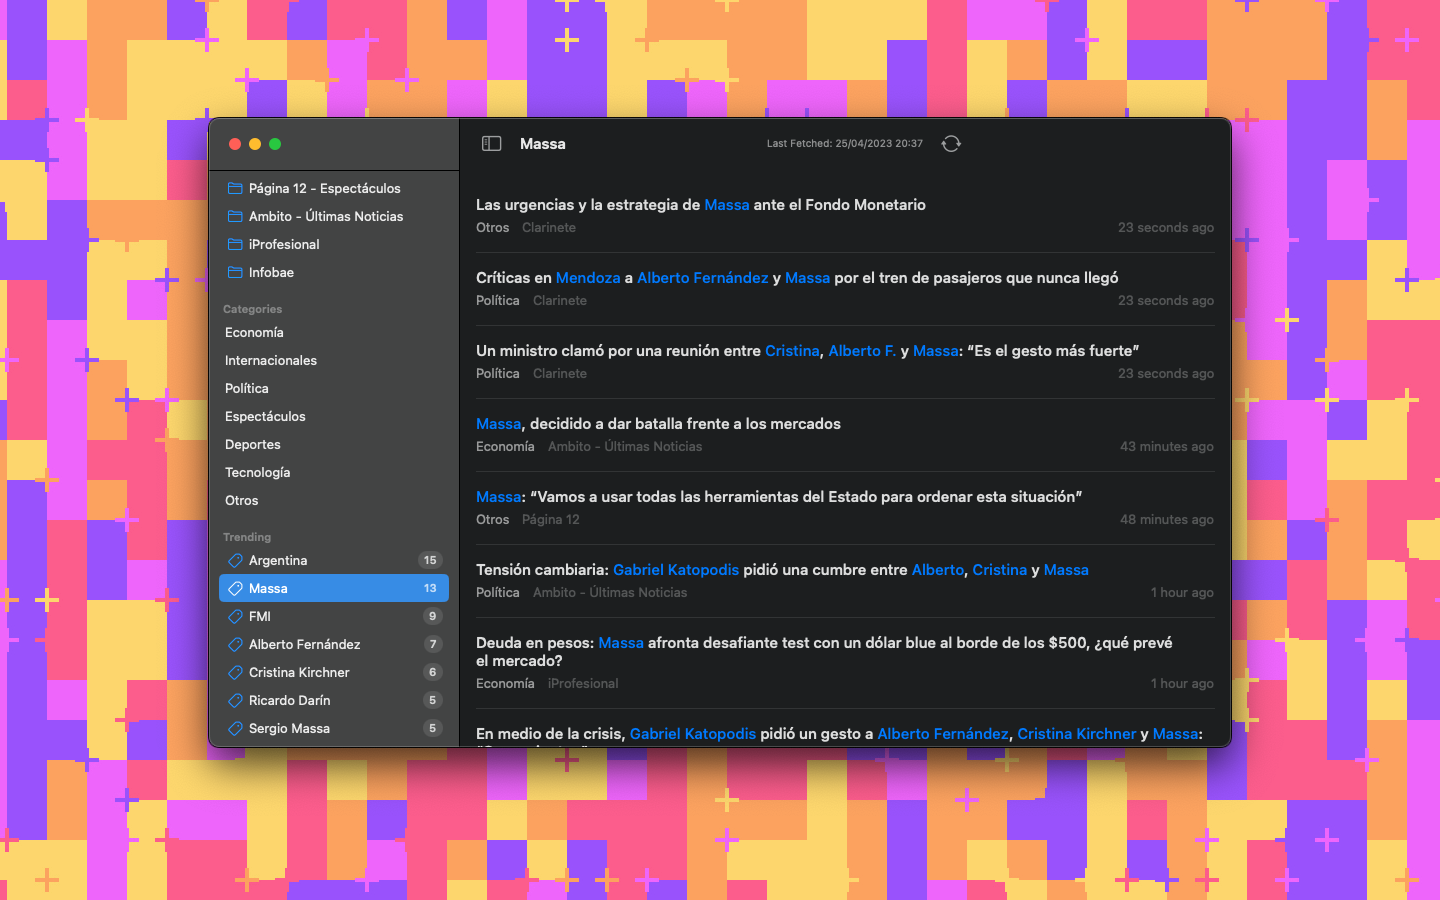Click the tag icon next to Argentina
Screen dimensions: 1440x900
(x=235, y=560)
